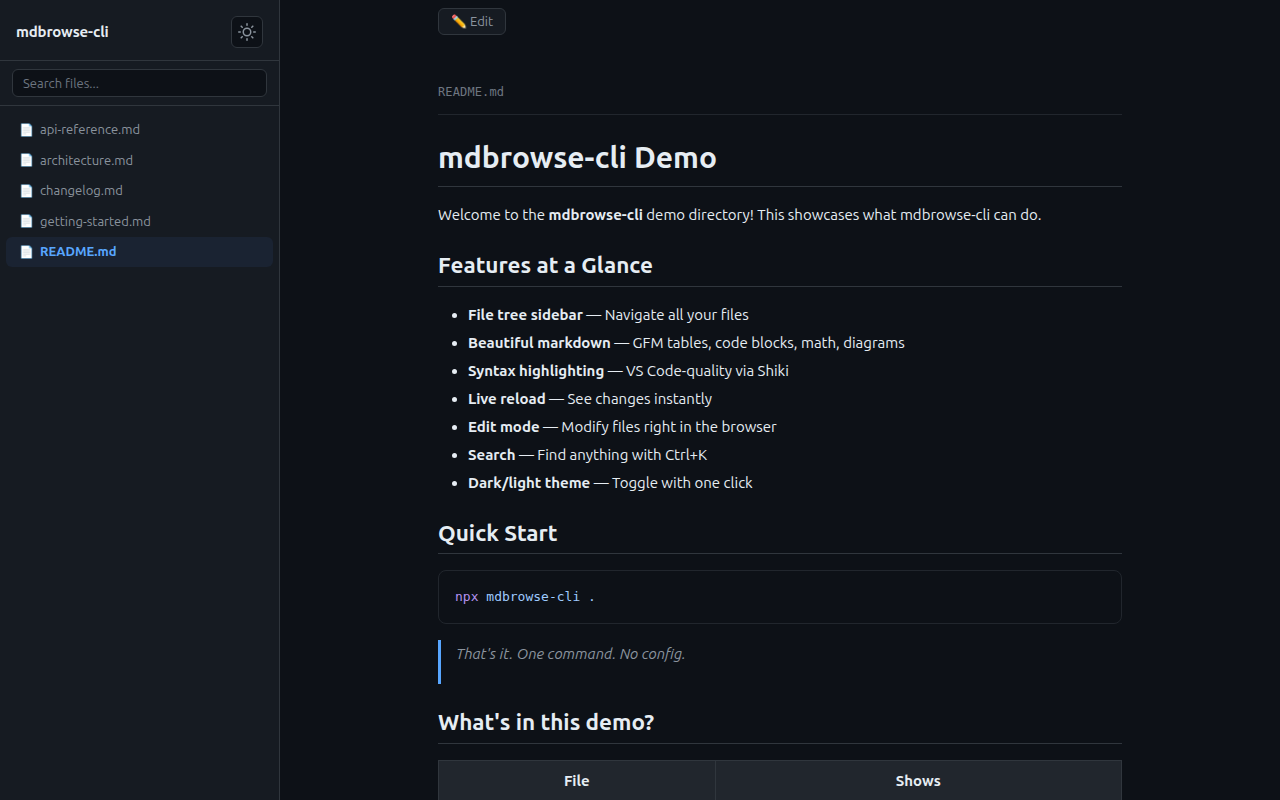Click the file icon beside README.md
Screen dimensions: 1280x800
click(x=27, y=252)
